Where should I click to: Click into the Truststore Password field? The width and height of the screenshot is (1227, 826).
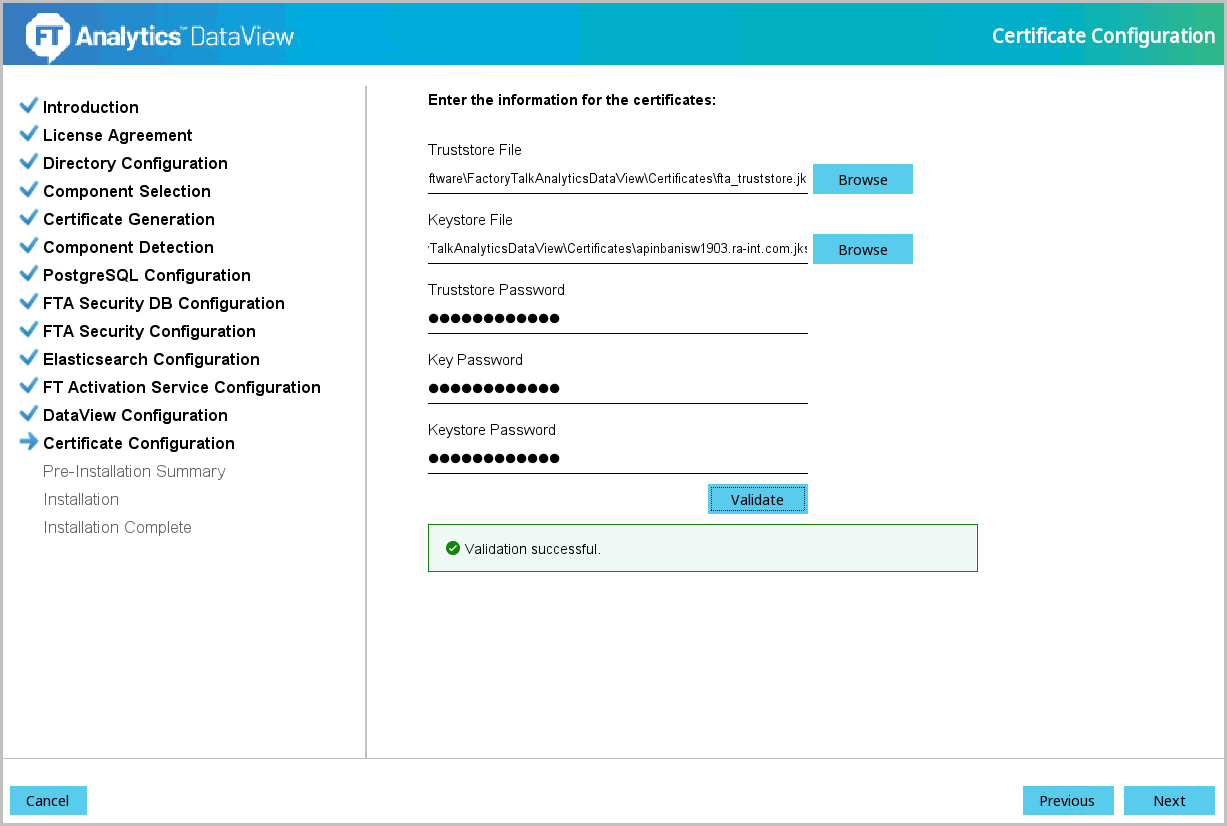617,319
